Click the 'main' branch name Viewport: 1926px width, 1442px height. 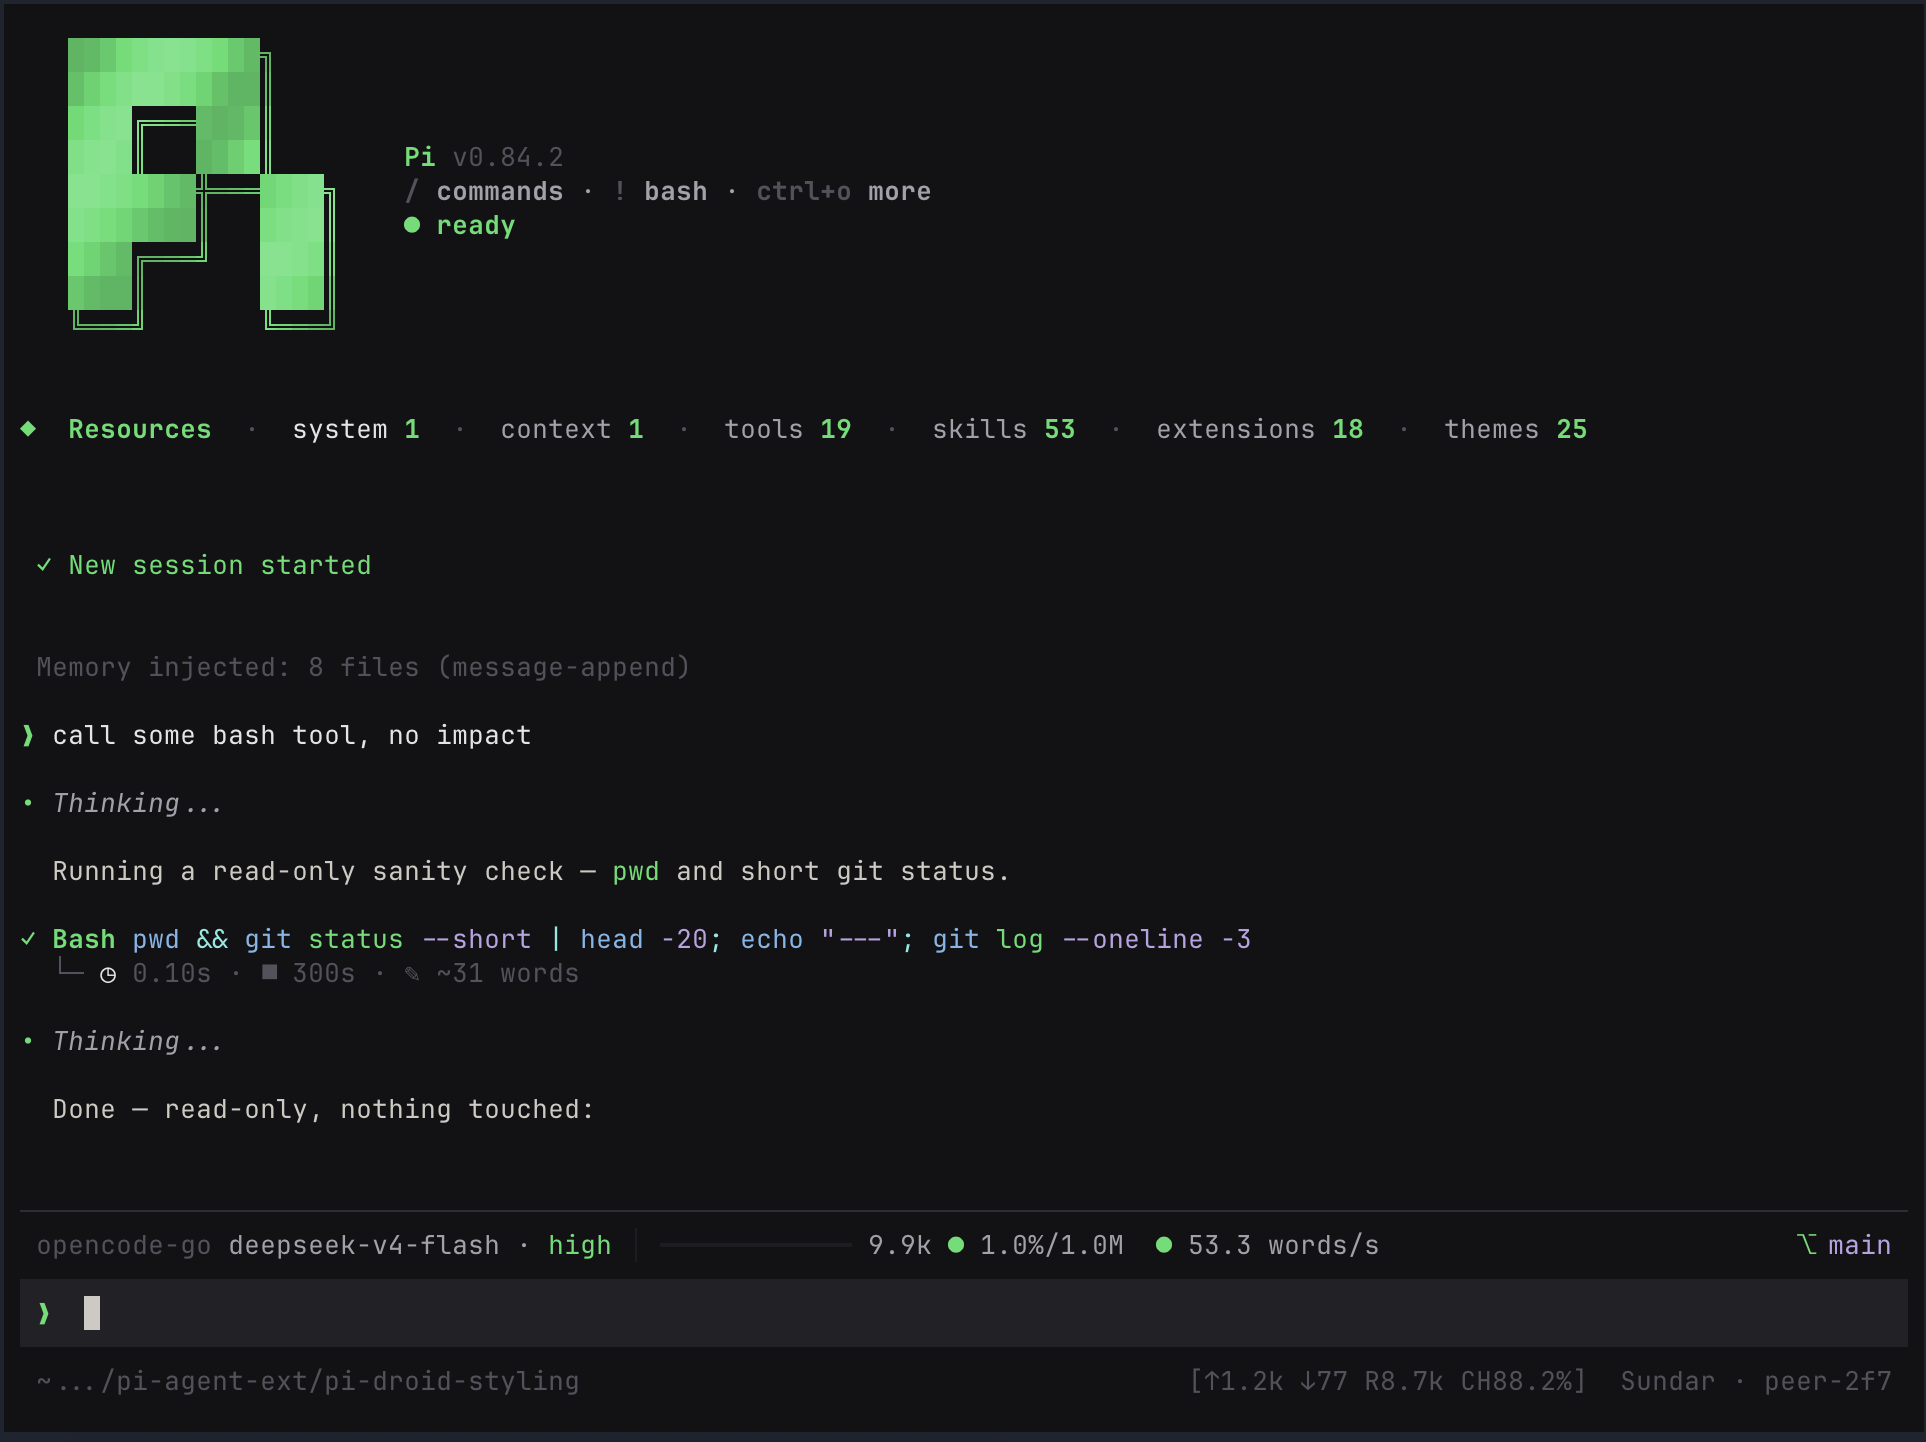pos(1860,1246)
